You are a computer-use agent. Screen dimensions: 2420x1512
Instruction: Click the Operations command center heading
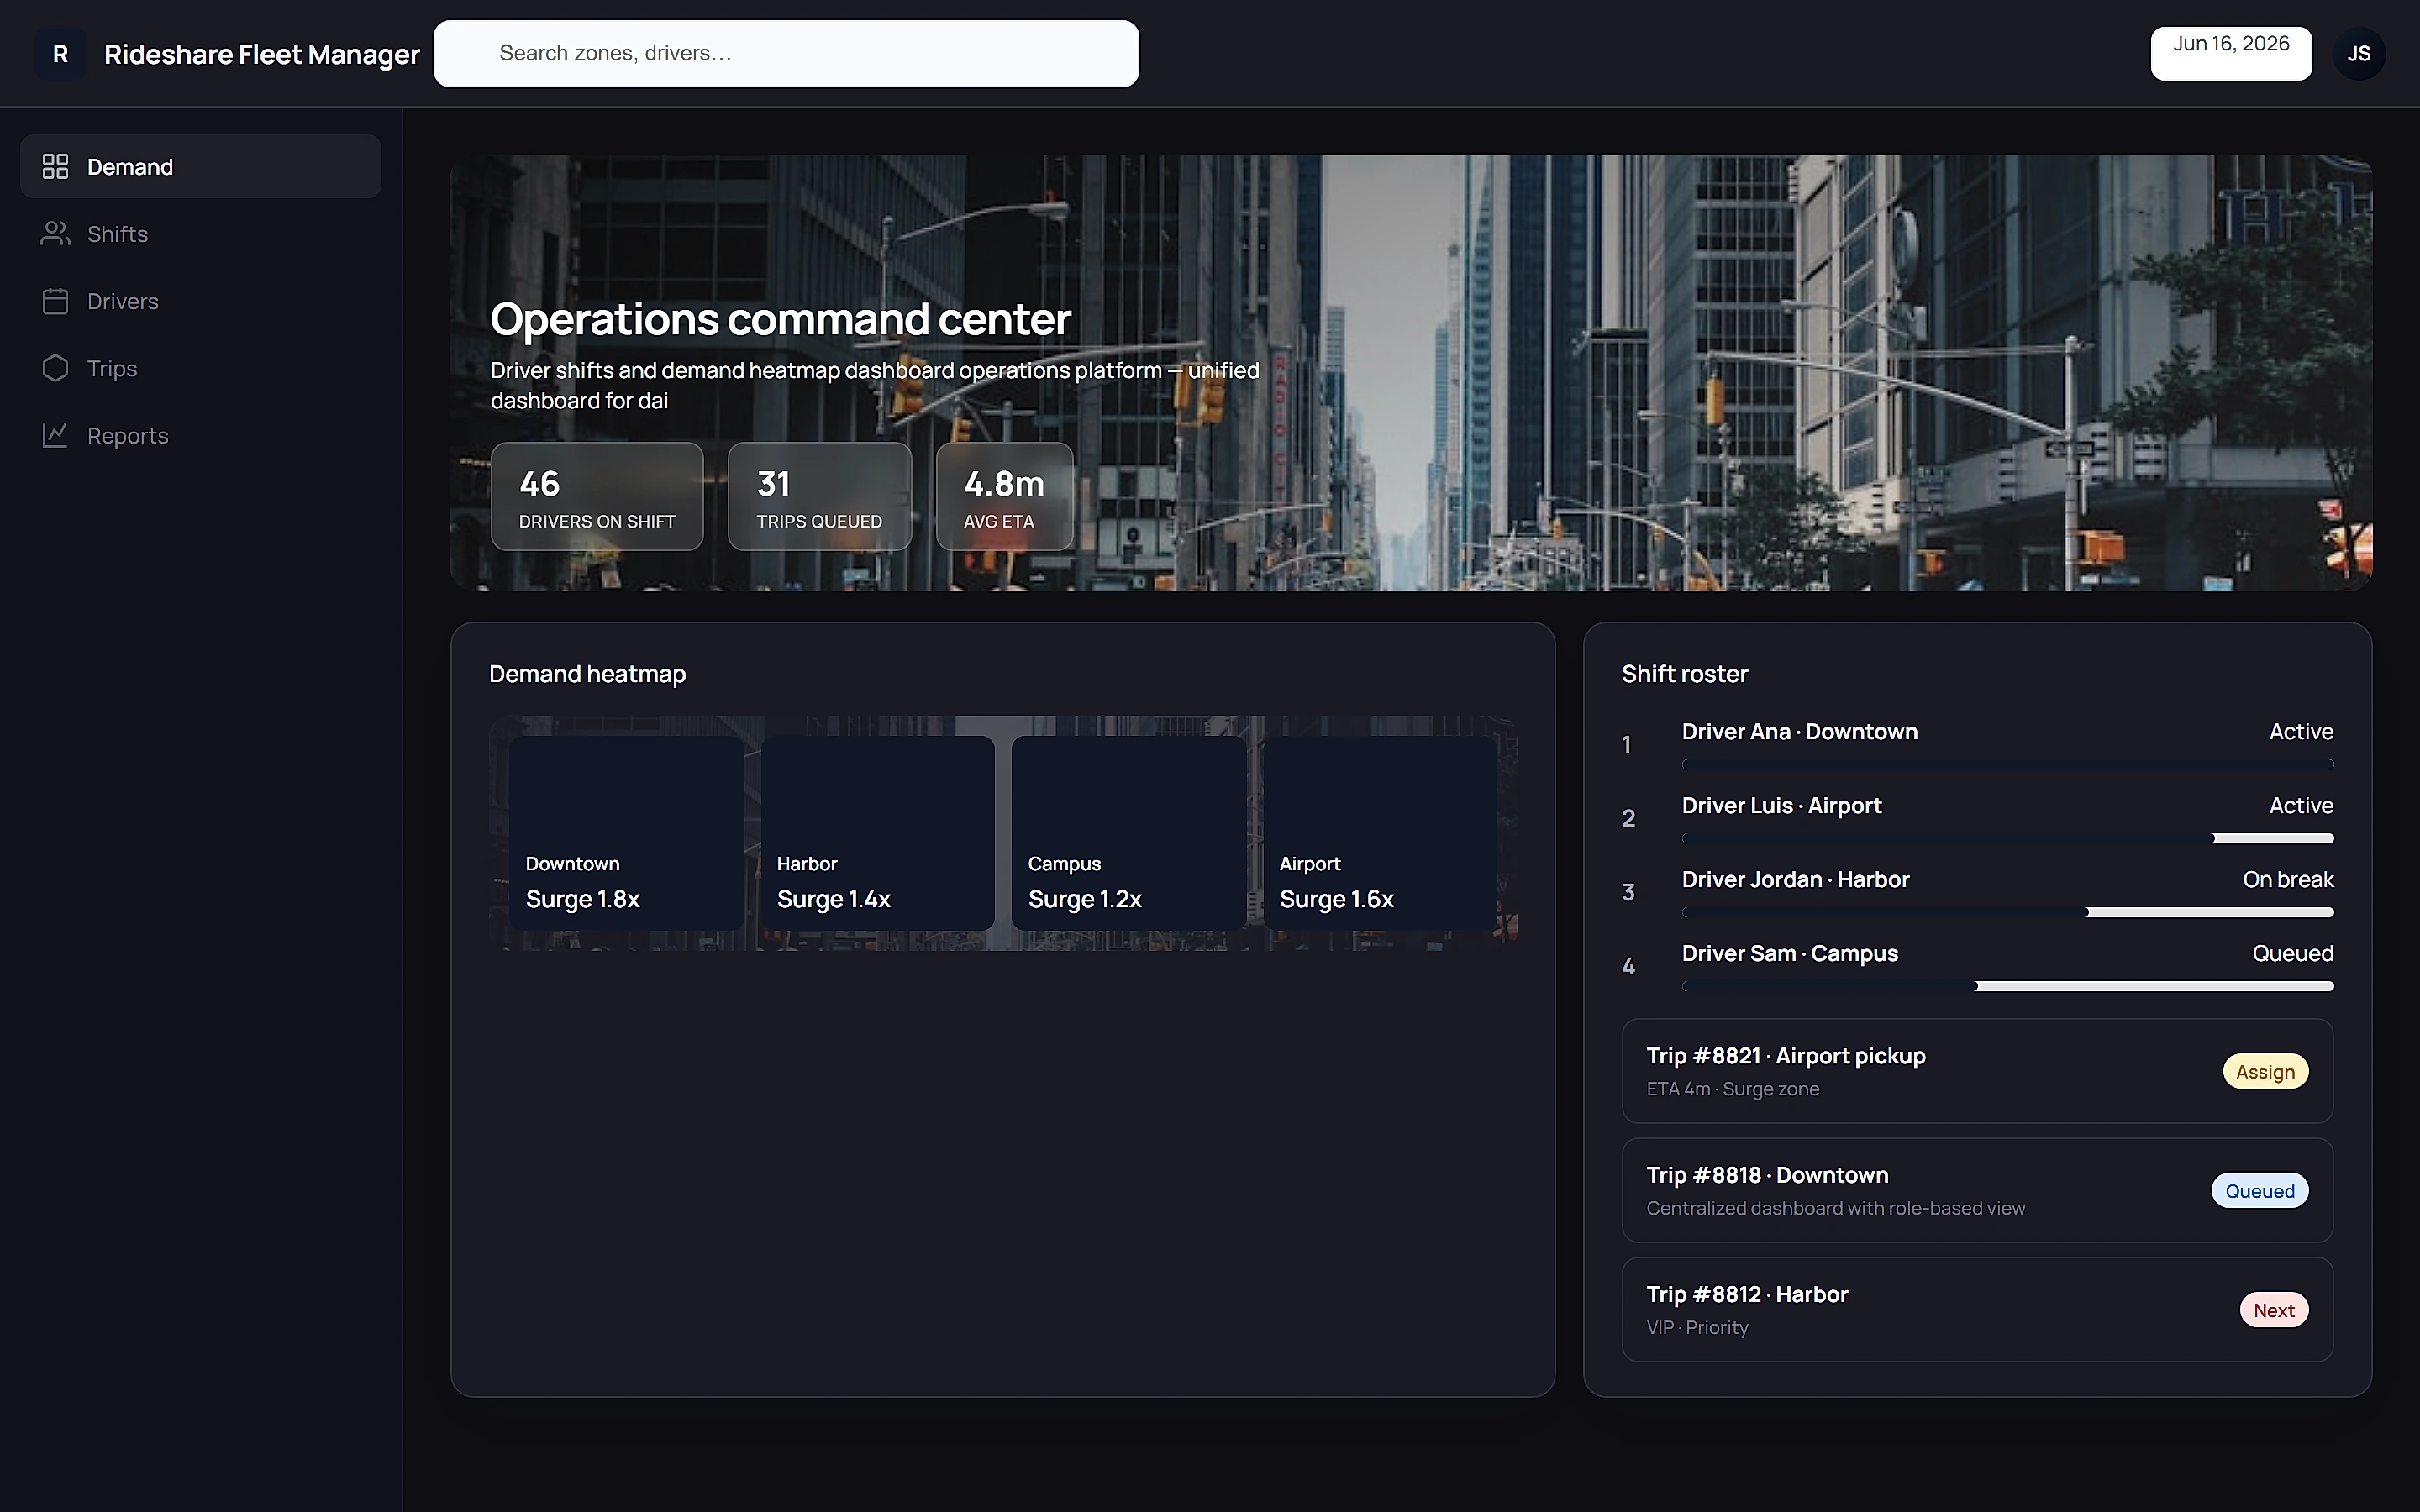(780, 319)
